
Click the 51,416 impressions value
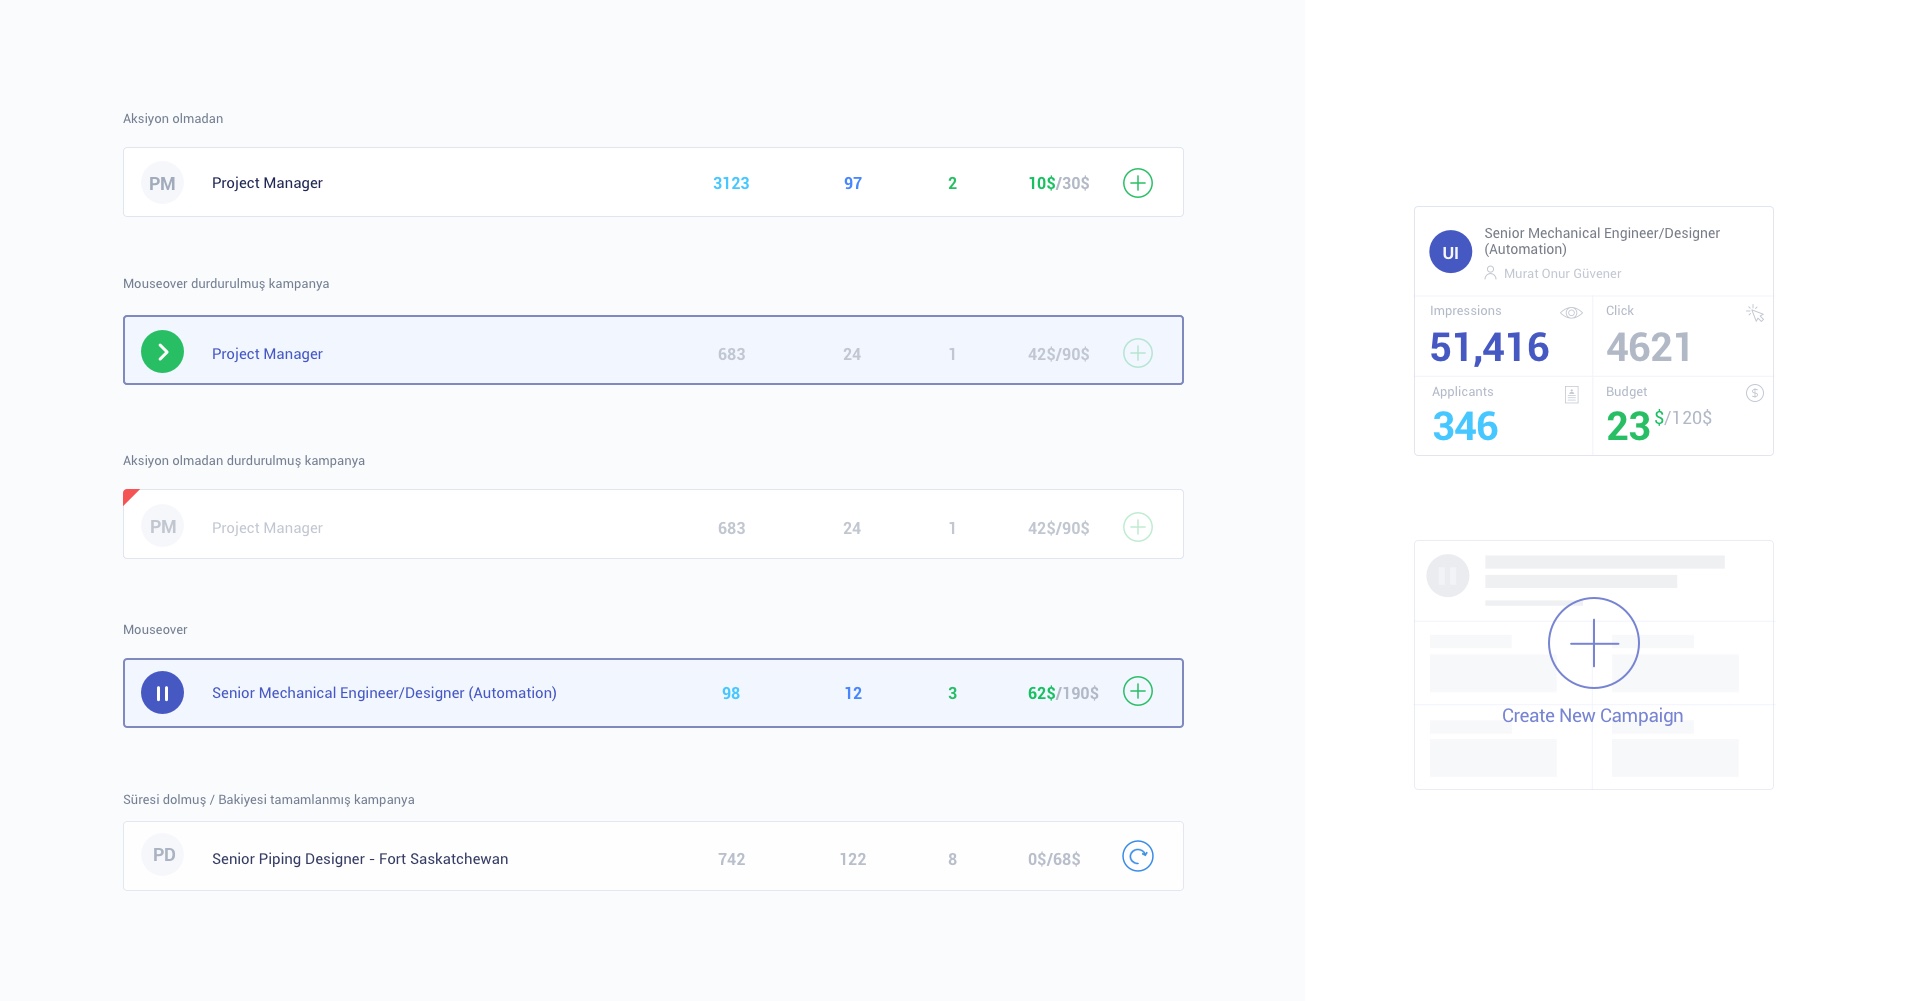click(1489, 348)
